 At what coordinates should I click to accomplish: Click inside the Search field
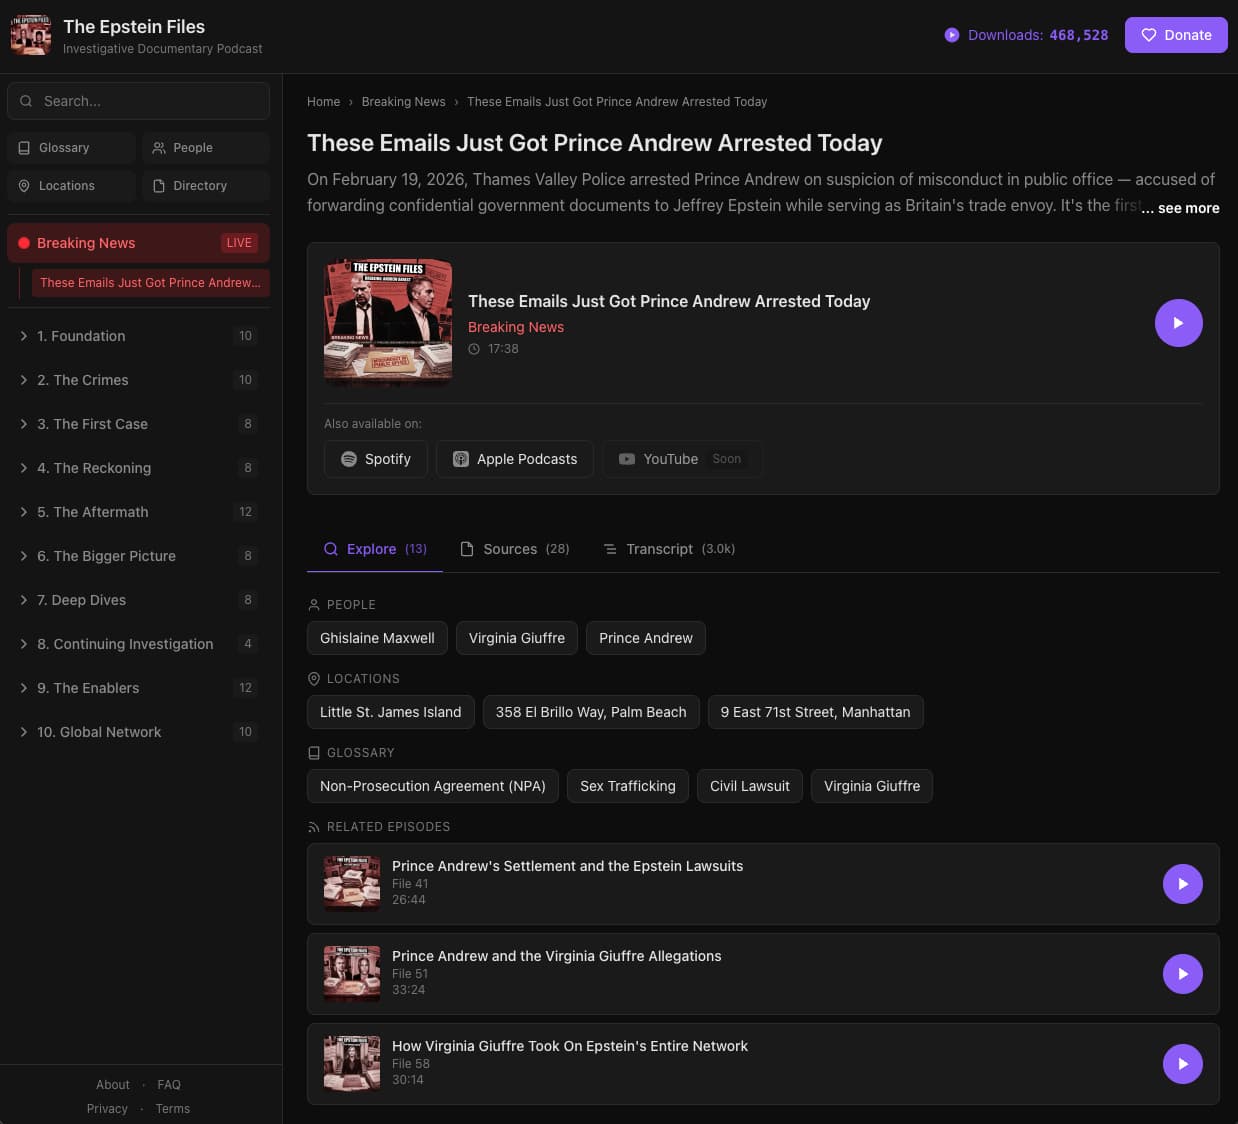click(138, 100)
